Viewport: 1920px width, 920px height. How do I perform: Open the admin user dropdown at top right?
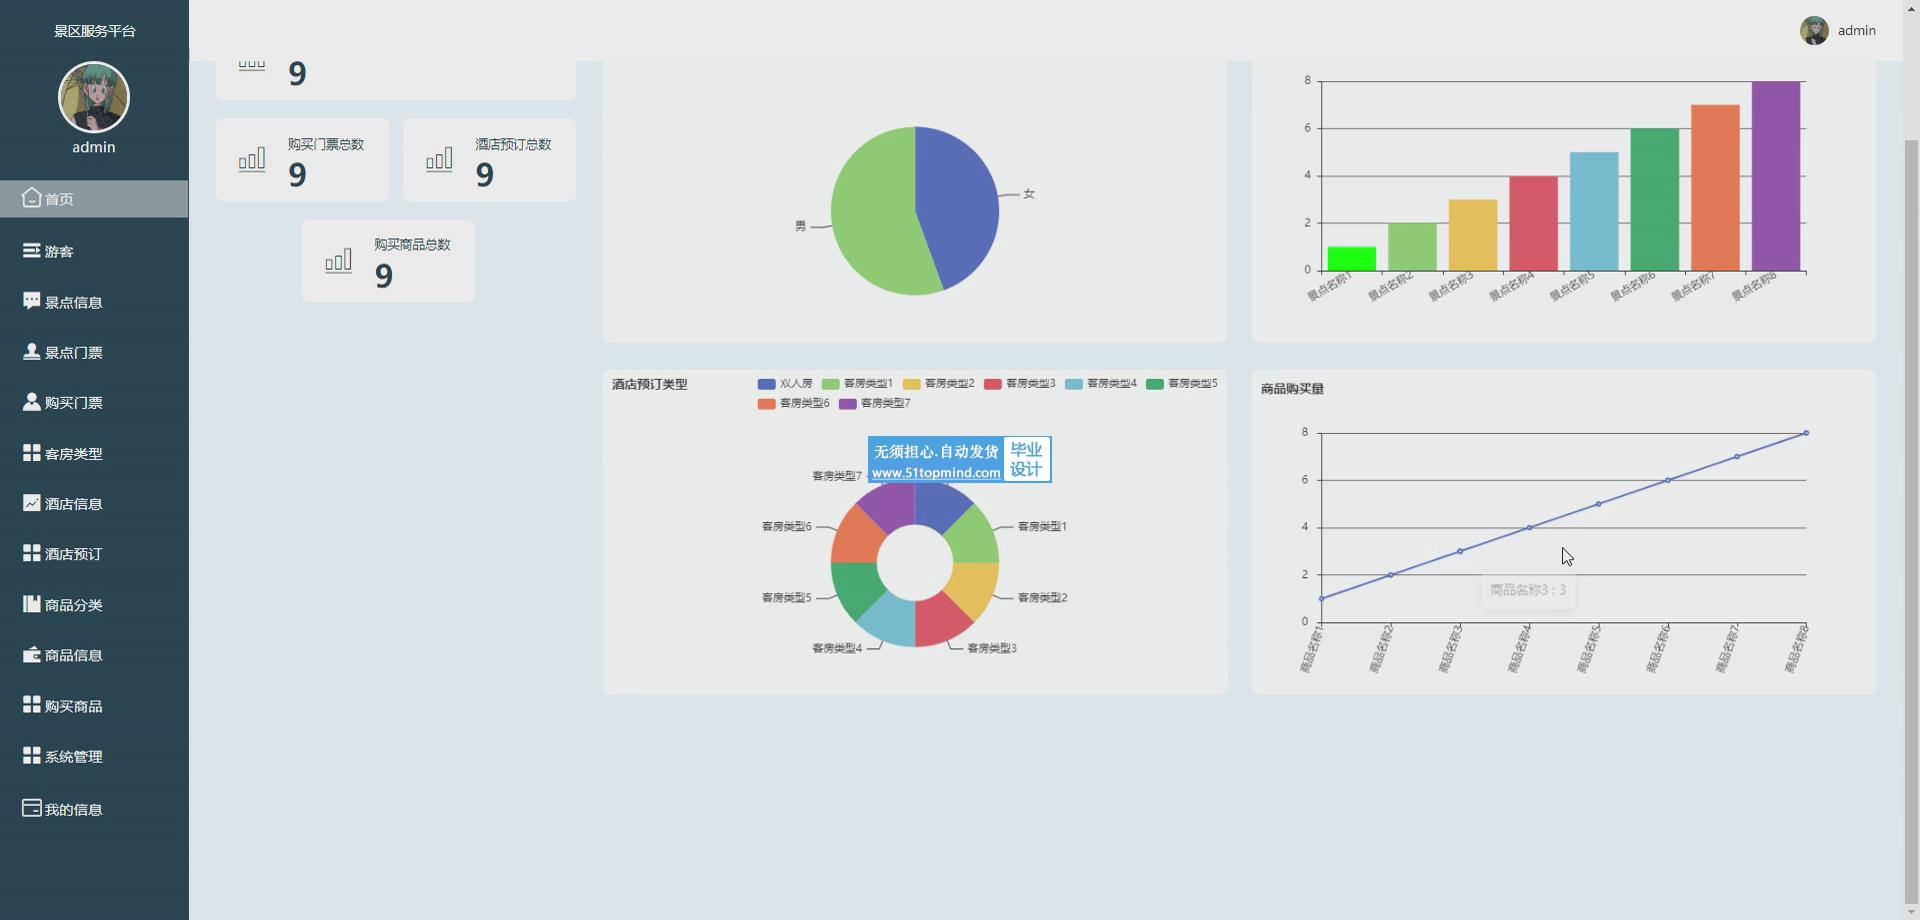(1838, 31)
